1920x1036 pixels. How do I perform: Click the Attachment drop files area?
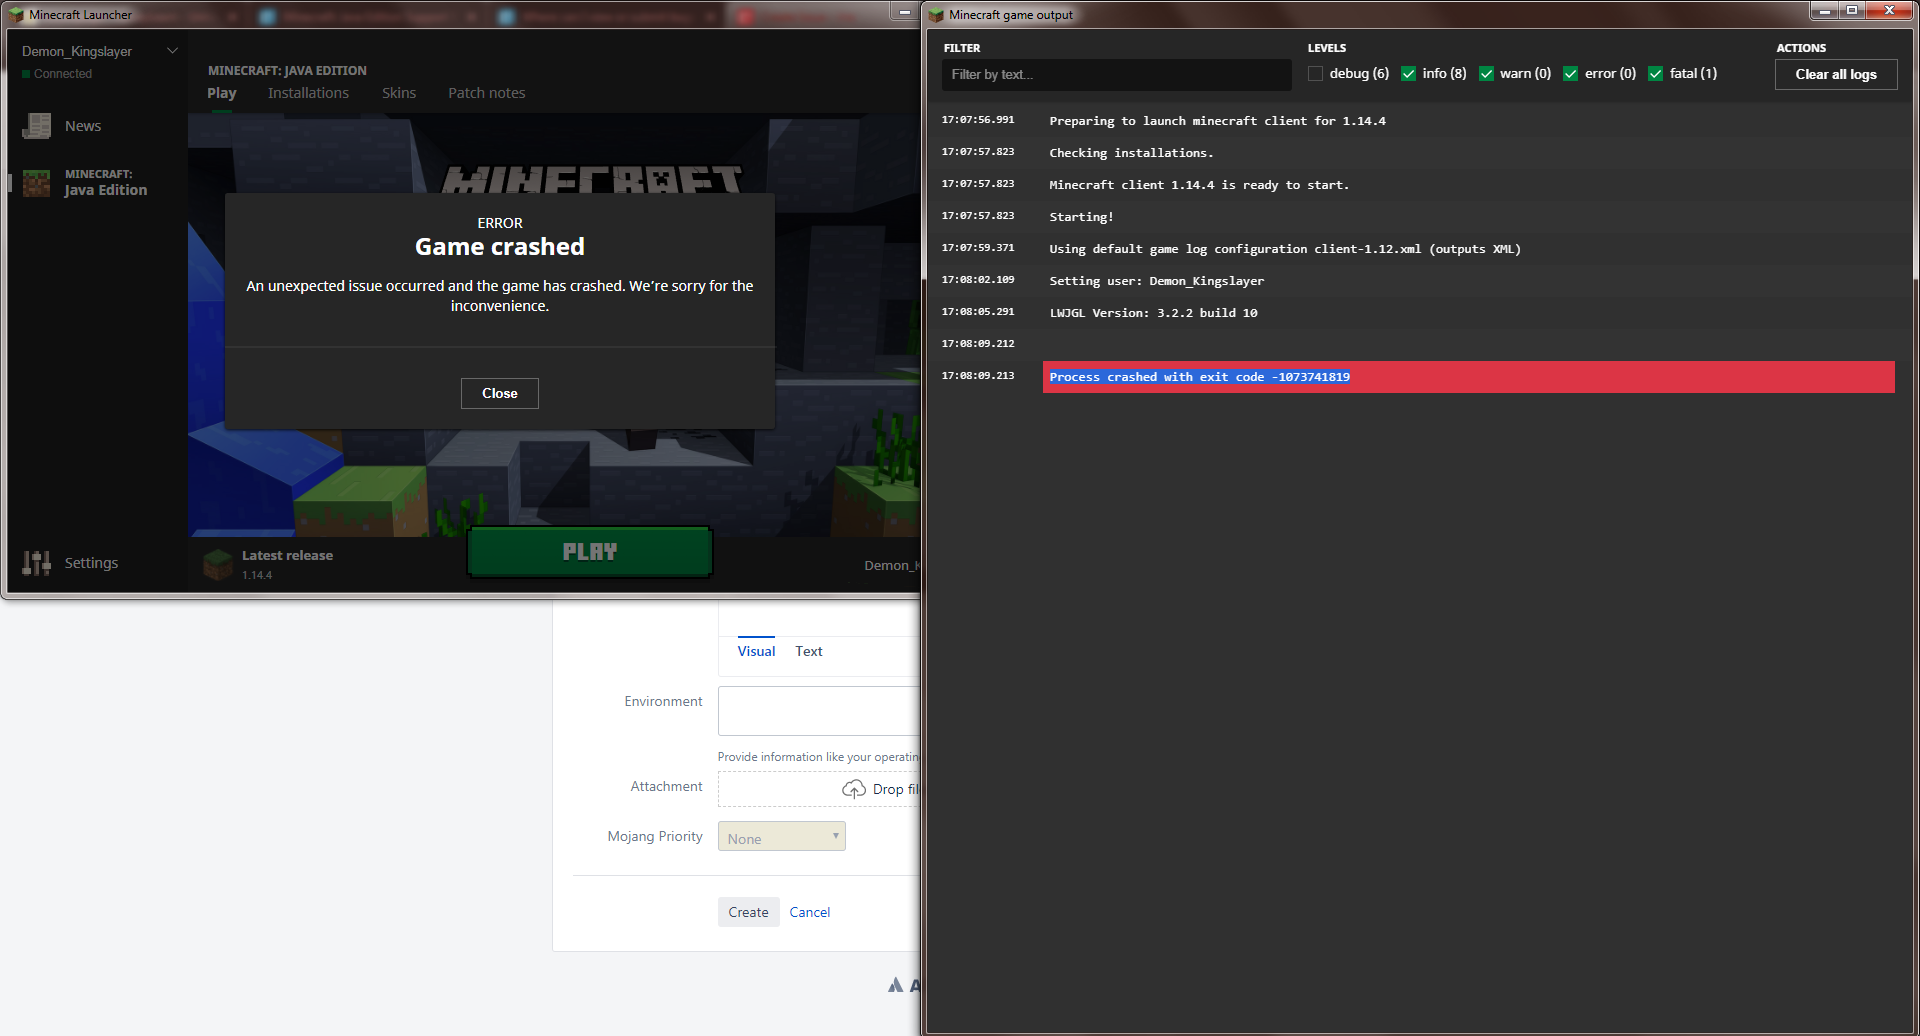[x=819, y=789]
